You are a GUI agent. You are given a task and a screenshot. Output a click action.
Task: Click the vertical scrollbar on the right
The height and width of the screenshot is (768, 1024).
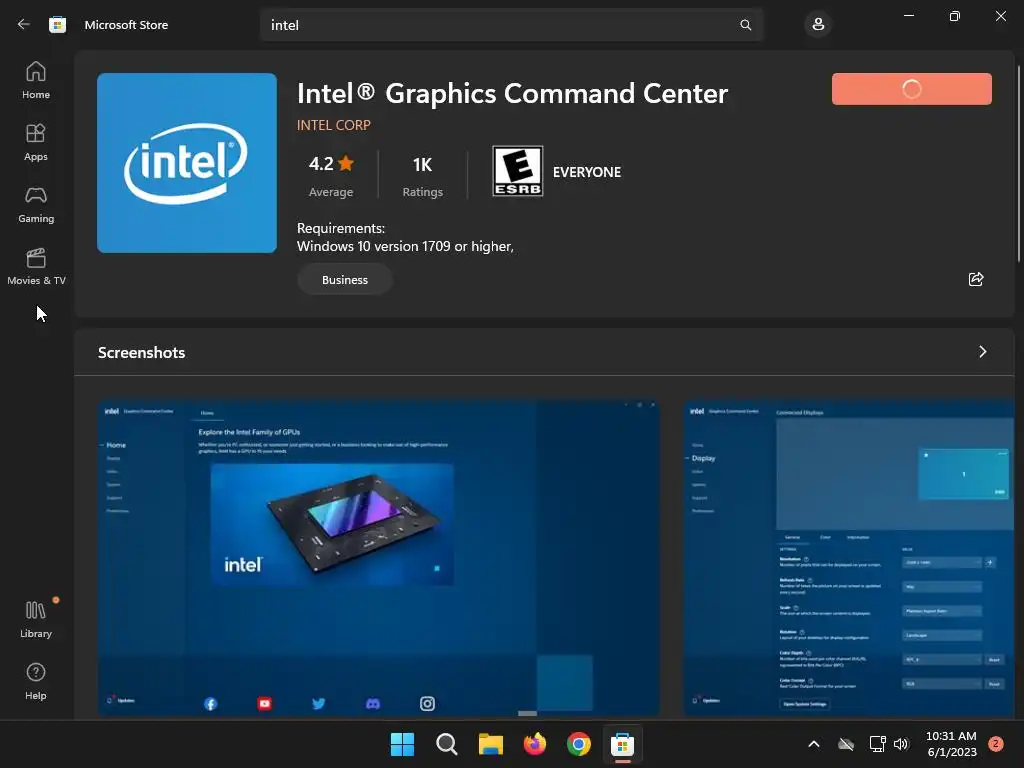(1019, 163)
